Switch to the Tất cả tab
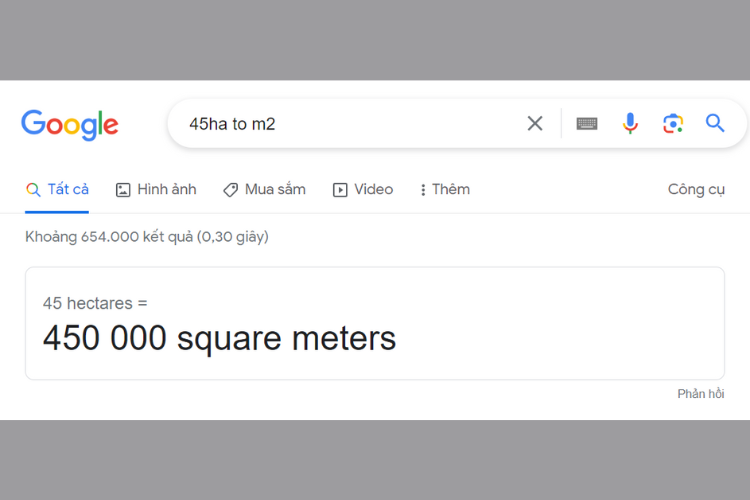 [68, 189]
